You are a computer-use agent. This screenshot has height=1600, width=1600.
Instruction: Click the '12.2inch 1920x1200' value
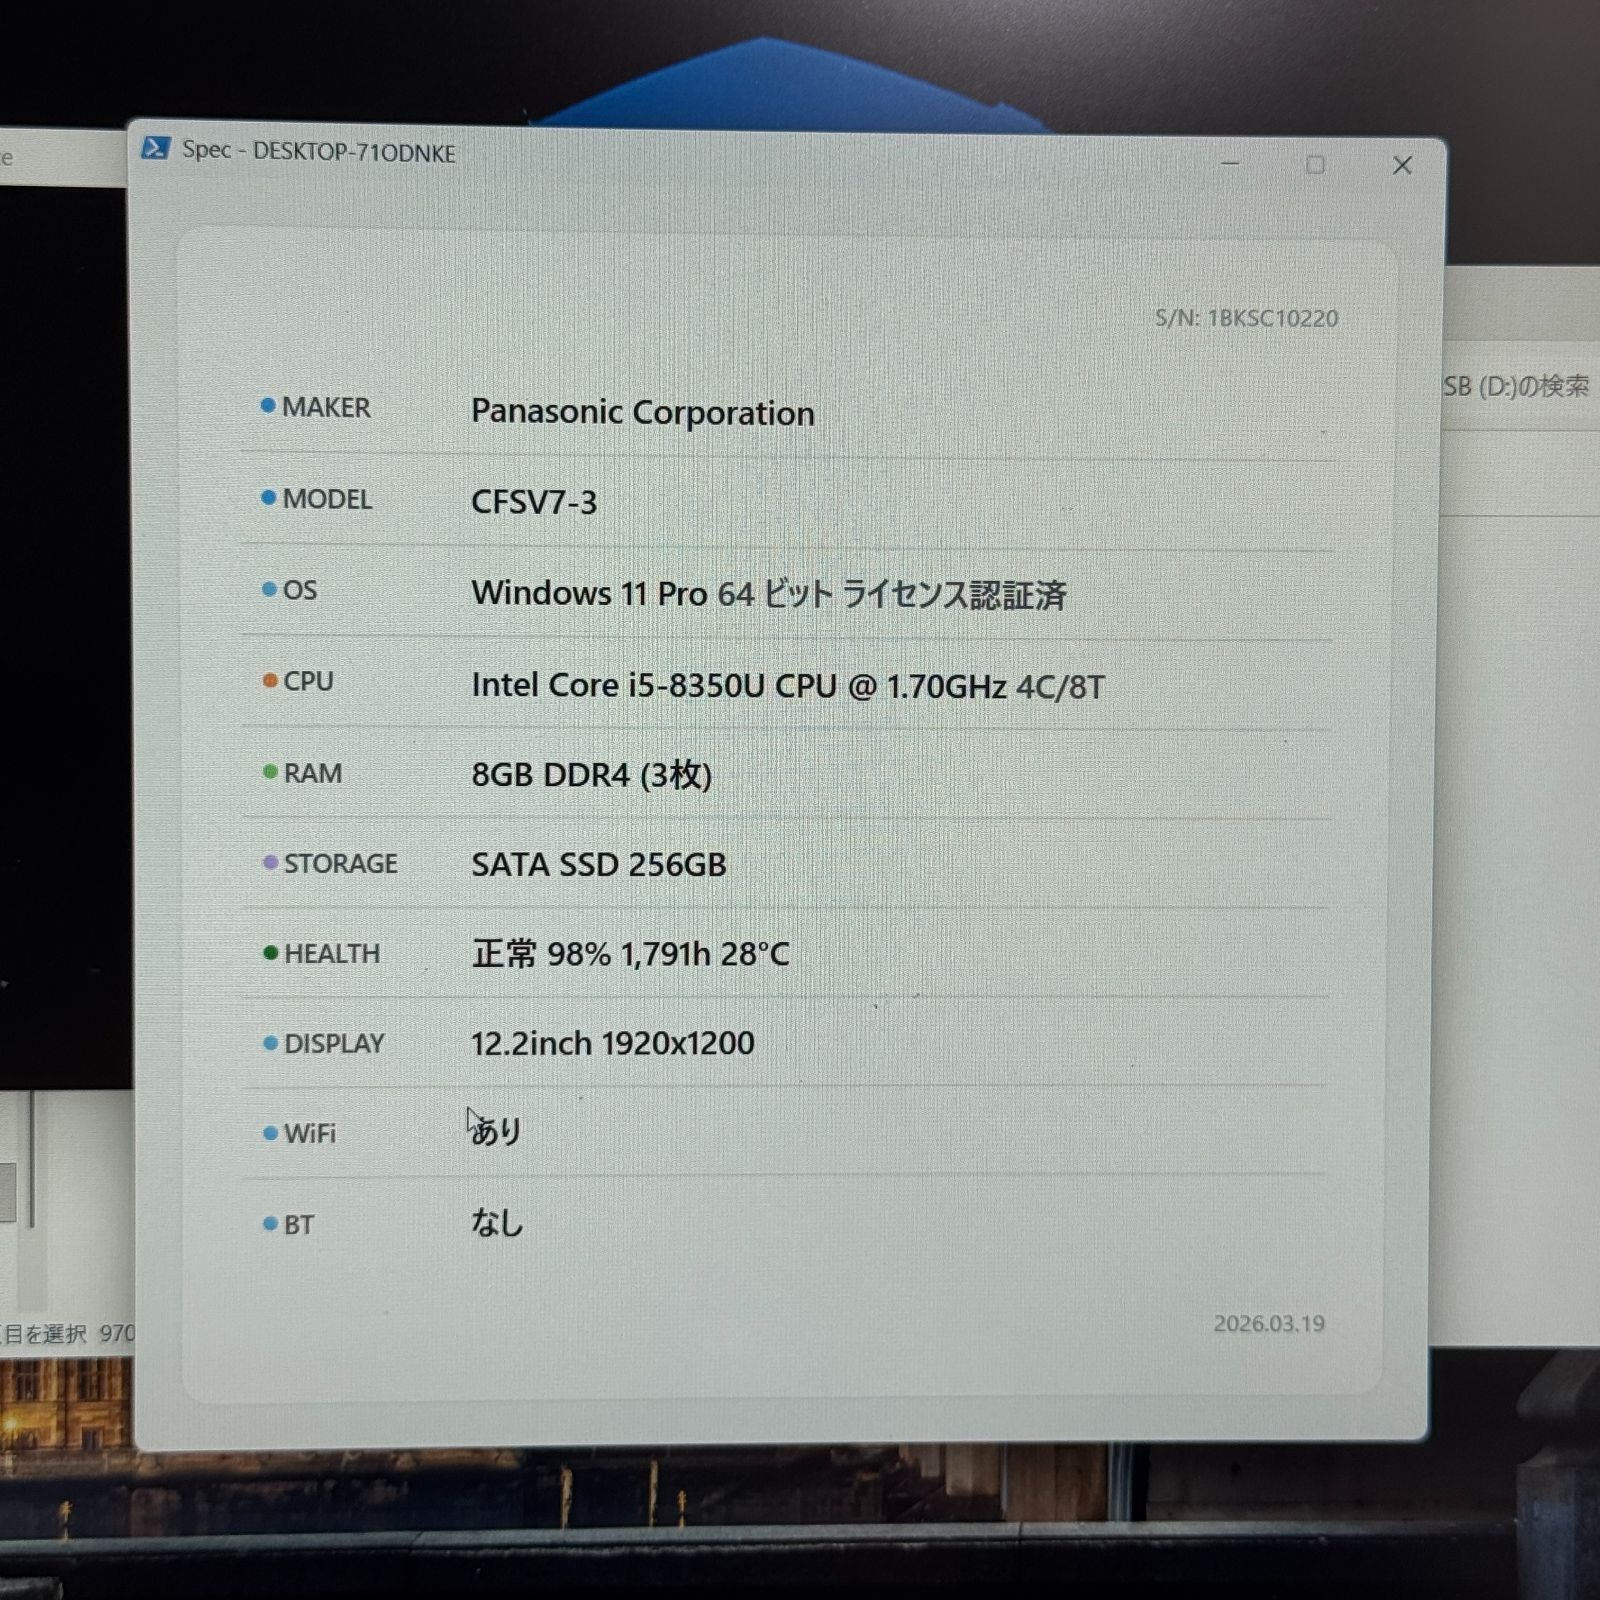[612, 1044]
